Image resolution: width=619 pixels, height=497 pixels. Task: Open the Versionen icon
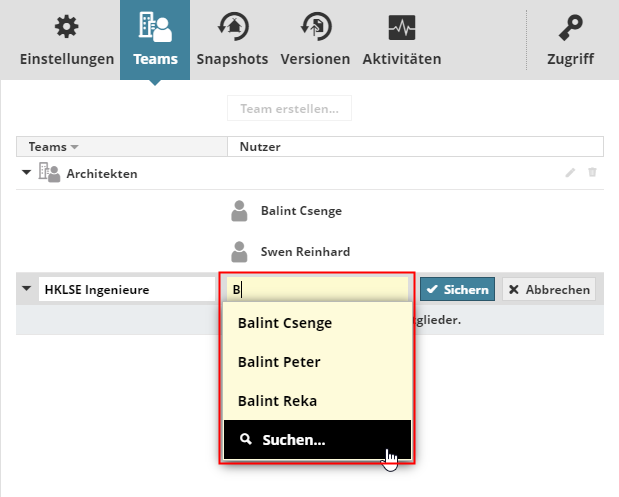point(315,28)
